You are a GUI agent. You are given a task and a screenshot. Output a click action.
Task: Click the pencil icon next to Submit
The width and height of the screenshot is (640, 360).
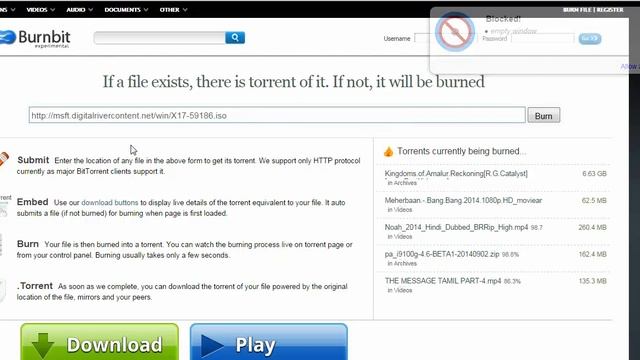(4, 158)
